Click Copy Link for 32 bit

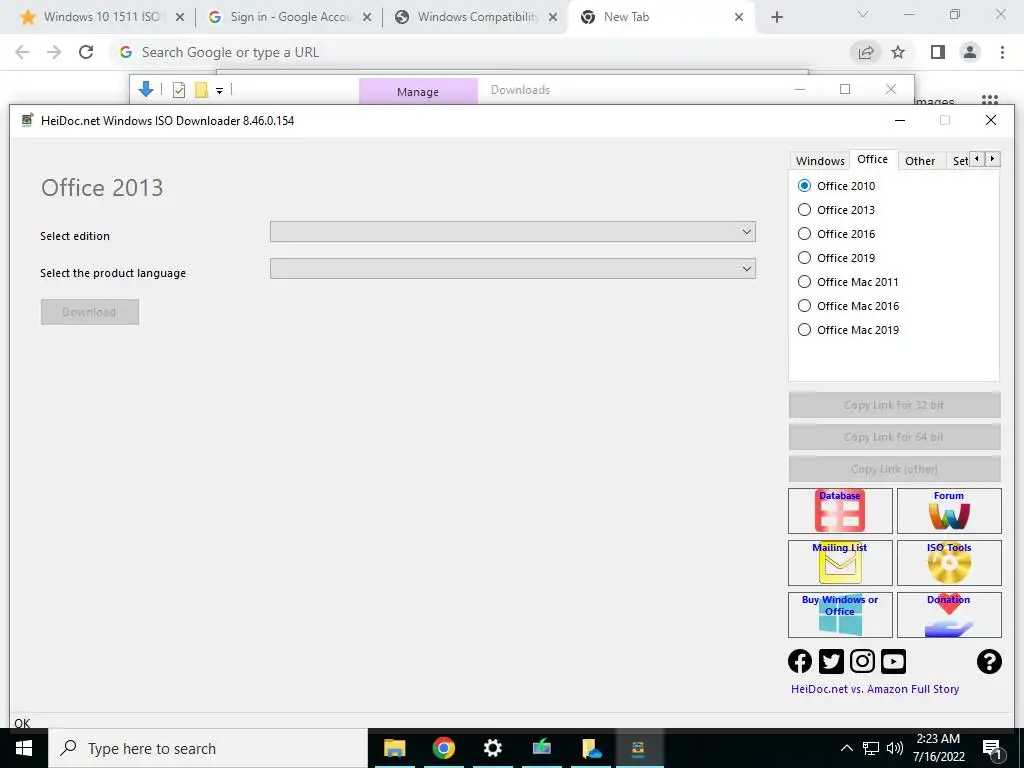point(894,405)
